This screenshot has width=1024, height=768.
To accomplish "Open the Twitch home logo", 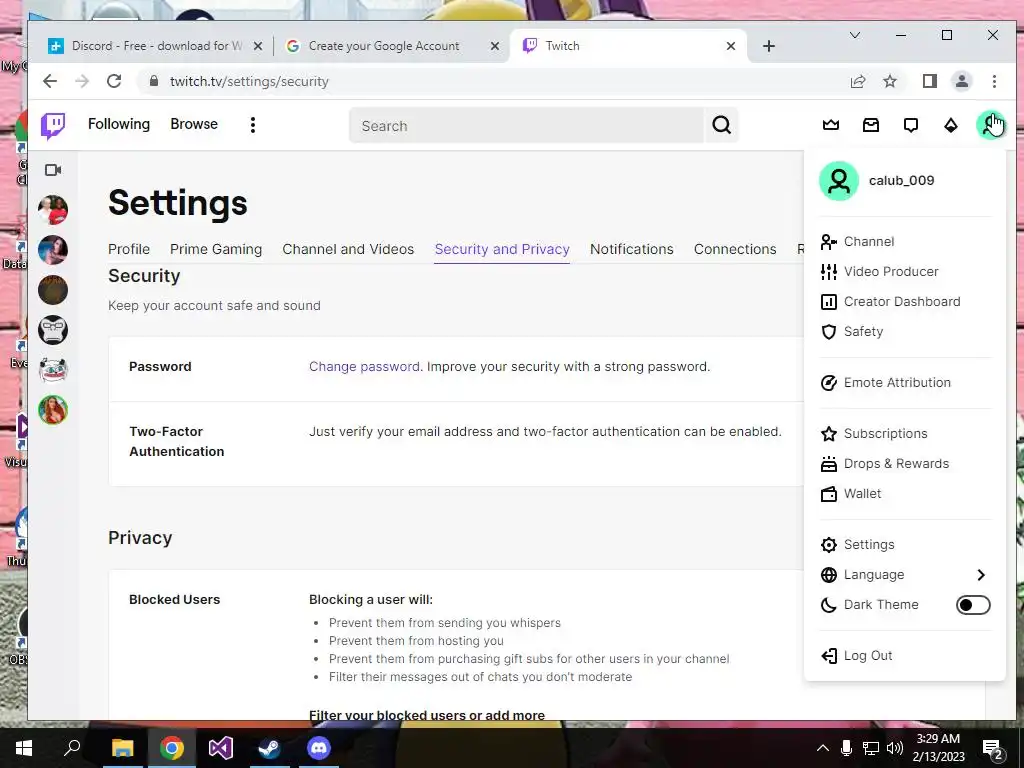I will click(x=53, y=125).
